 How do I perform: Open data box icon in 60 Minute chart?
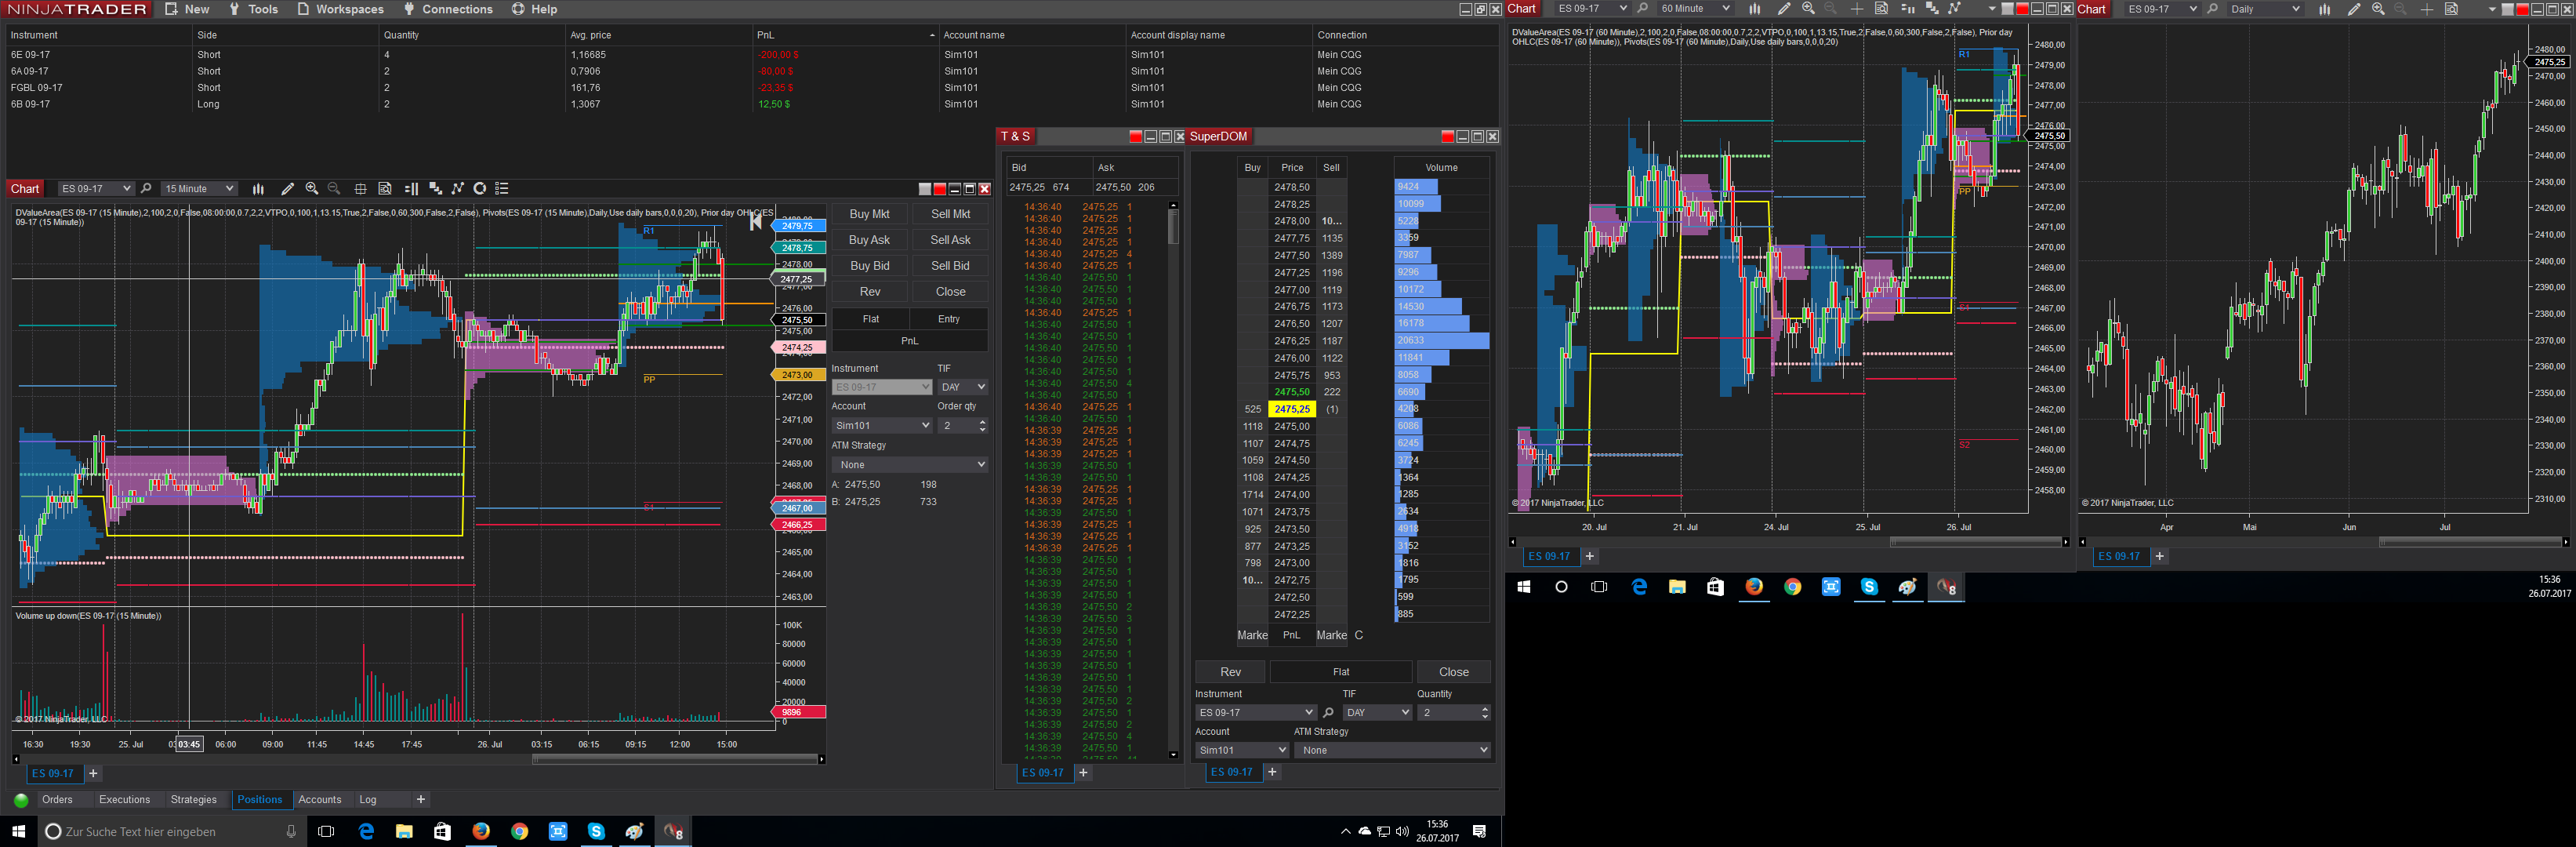click(x=1881, y=9)
